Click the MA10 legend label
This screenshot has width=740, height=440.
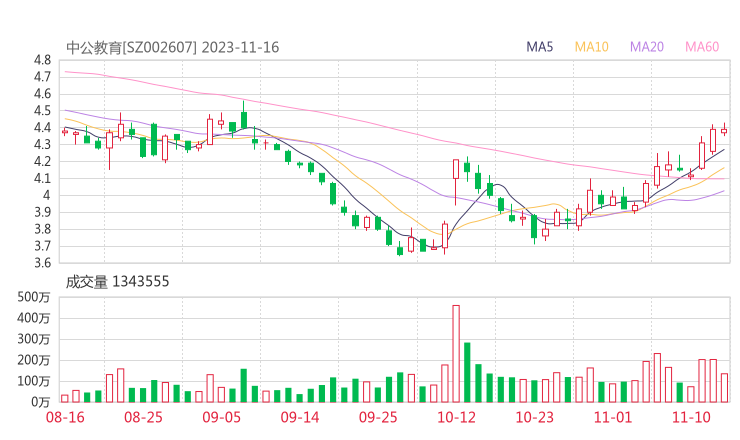(591, 47)
